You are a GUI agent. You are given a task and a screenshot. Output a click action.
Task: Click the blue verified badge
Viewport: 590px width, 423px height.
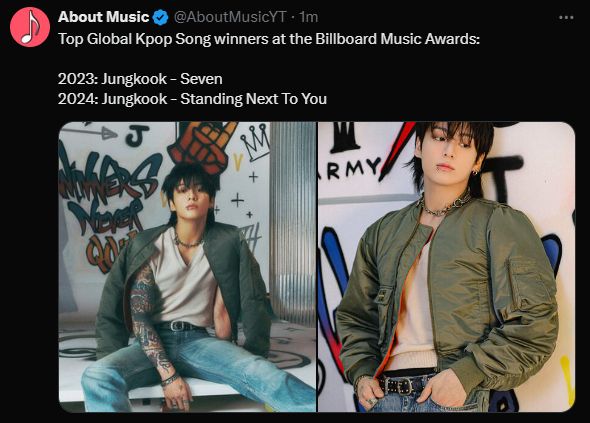[x=161, y=17]
